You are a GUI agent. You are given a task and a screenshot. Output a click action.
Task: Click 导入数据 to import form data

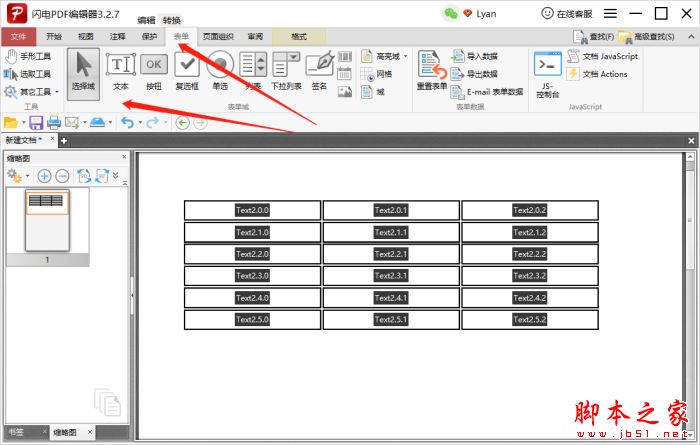tap(474, 56)
